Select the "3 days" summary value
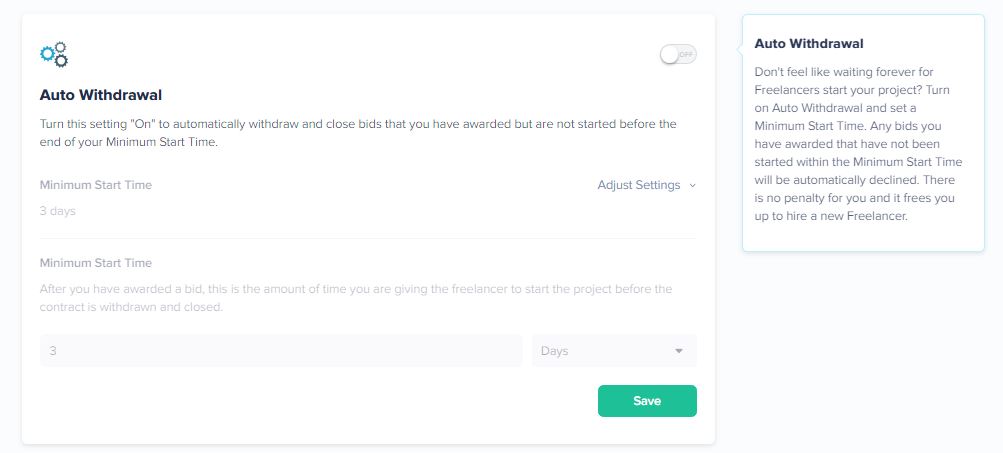Viewport: 1003px width, 453px height. tap(58, 211)
